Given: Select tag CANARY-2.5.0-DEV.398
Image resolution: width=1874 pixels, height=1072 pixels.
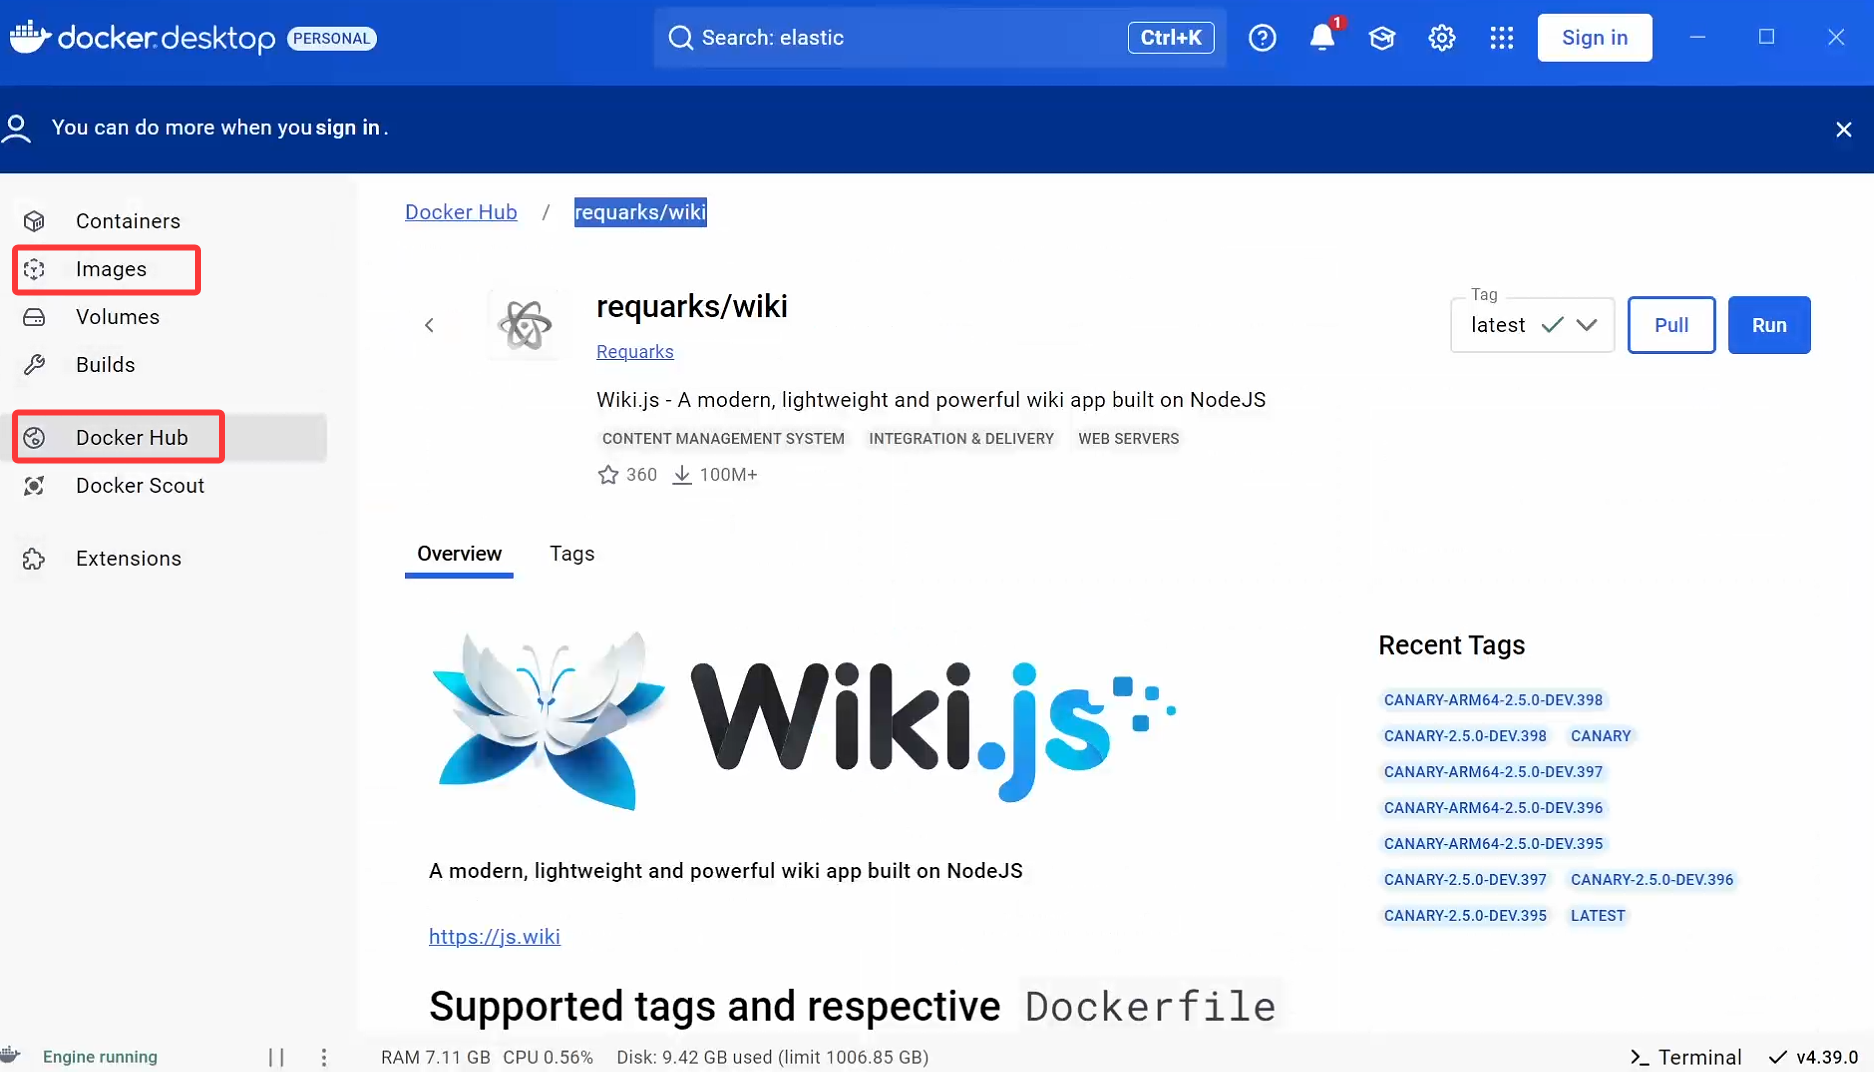Looking at the screenshot, I should click(x=1465, y=736).
